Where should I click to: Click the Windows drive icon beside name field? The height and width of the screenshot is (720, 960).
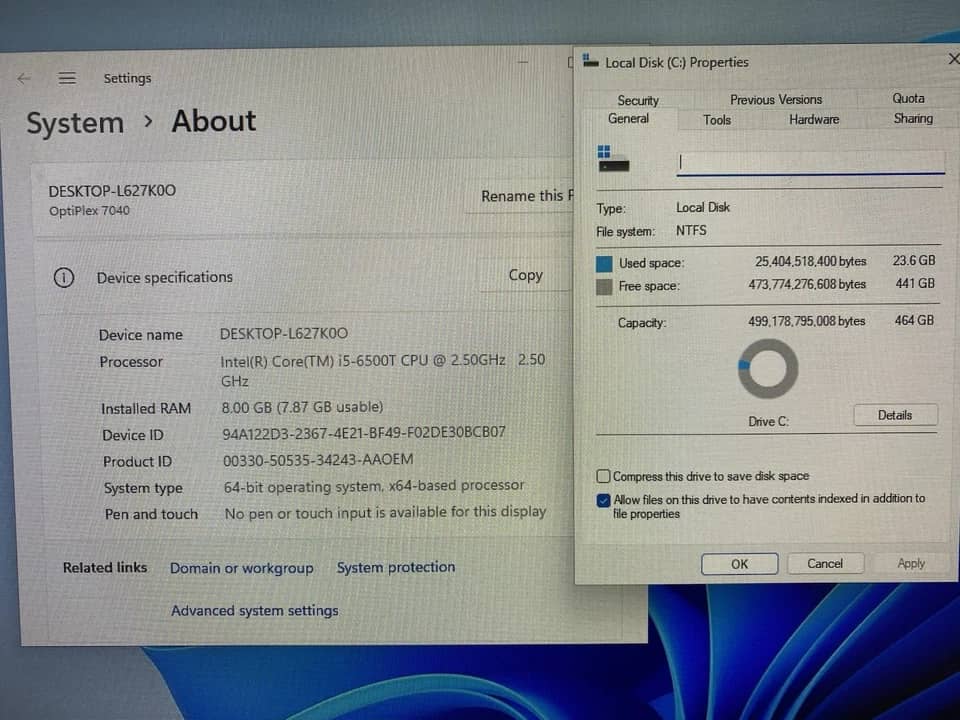pyautogui.click(x=613, y=159)
